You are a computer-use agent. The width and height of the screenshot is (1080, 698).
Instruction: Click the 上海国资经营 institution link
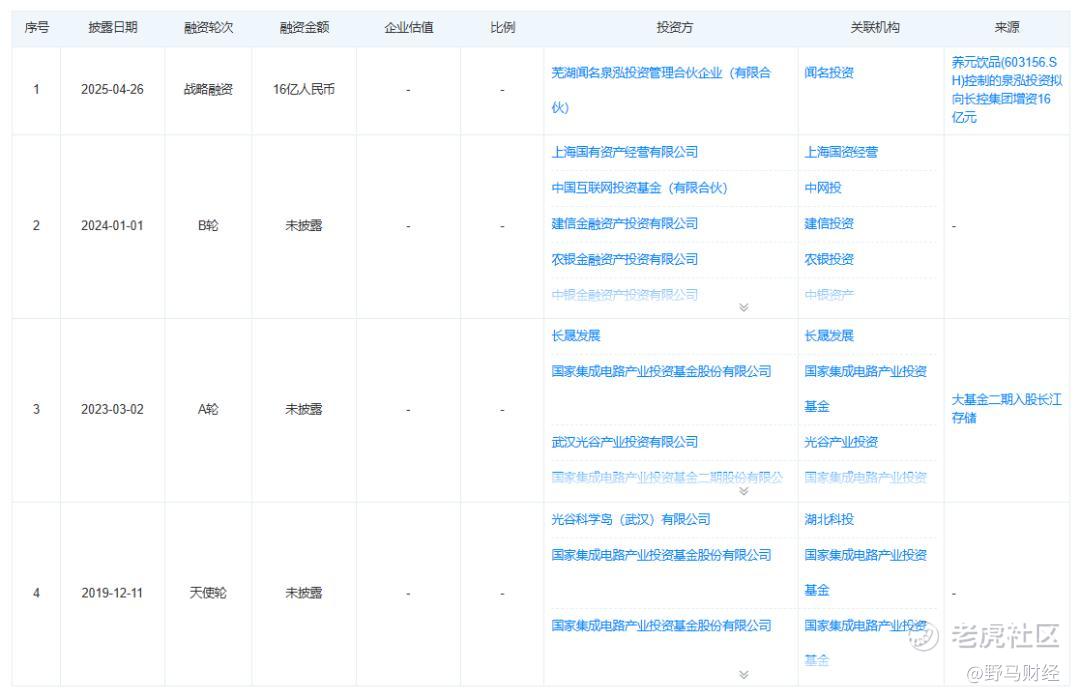click(841, 152)
